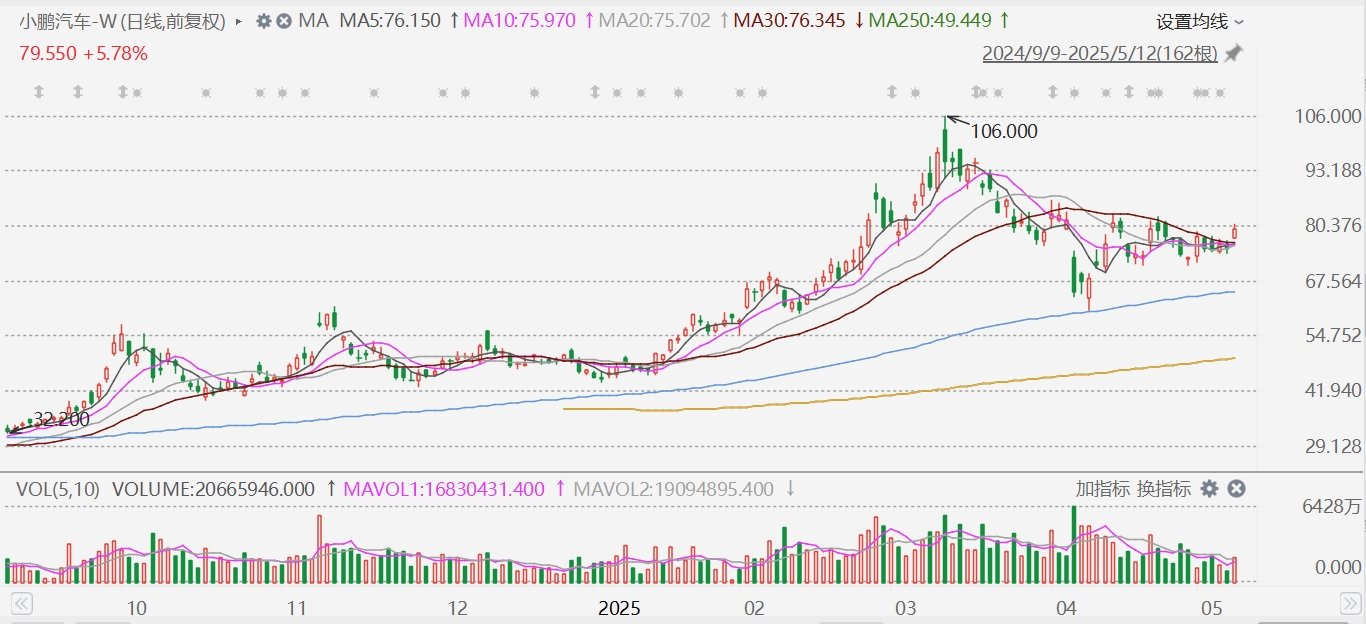This screenshot has width=1366, height=624.
Task: Click the 0.000 volume axis label
Action: coord(1337,567)
